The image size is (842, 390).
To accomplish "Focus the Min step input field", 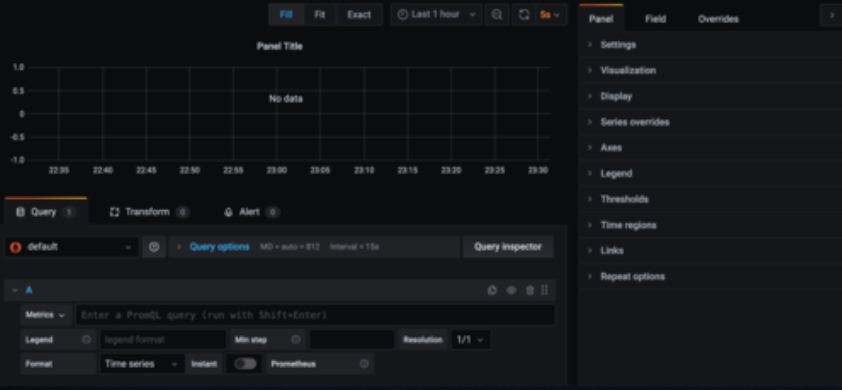I will point(352,340).
